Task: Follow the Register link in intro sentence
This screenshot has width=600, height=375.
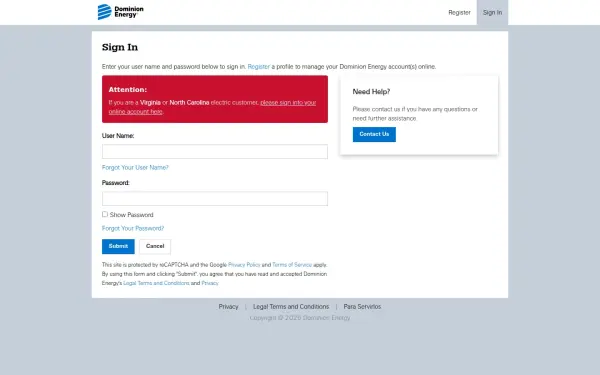Action: 259,67
